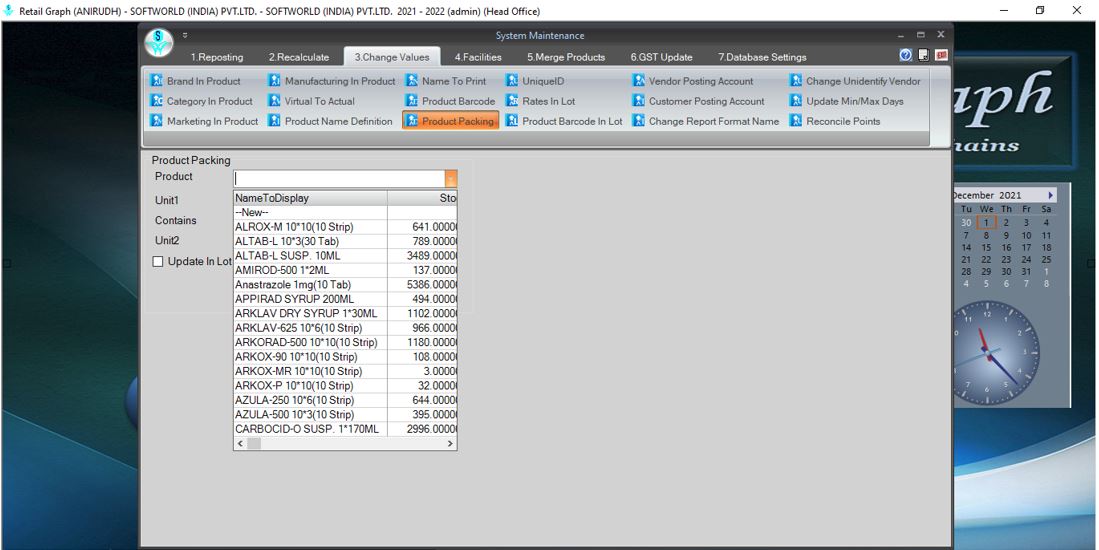Image resolution: width=1099 pixels, height=550 pixels.
Task: Select highlighted Product Packing option
Action: 451,121
